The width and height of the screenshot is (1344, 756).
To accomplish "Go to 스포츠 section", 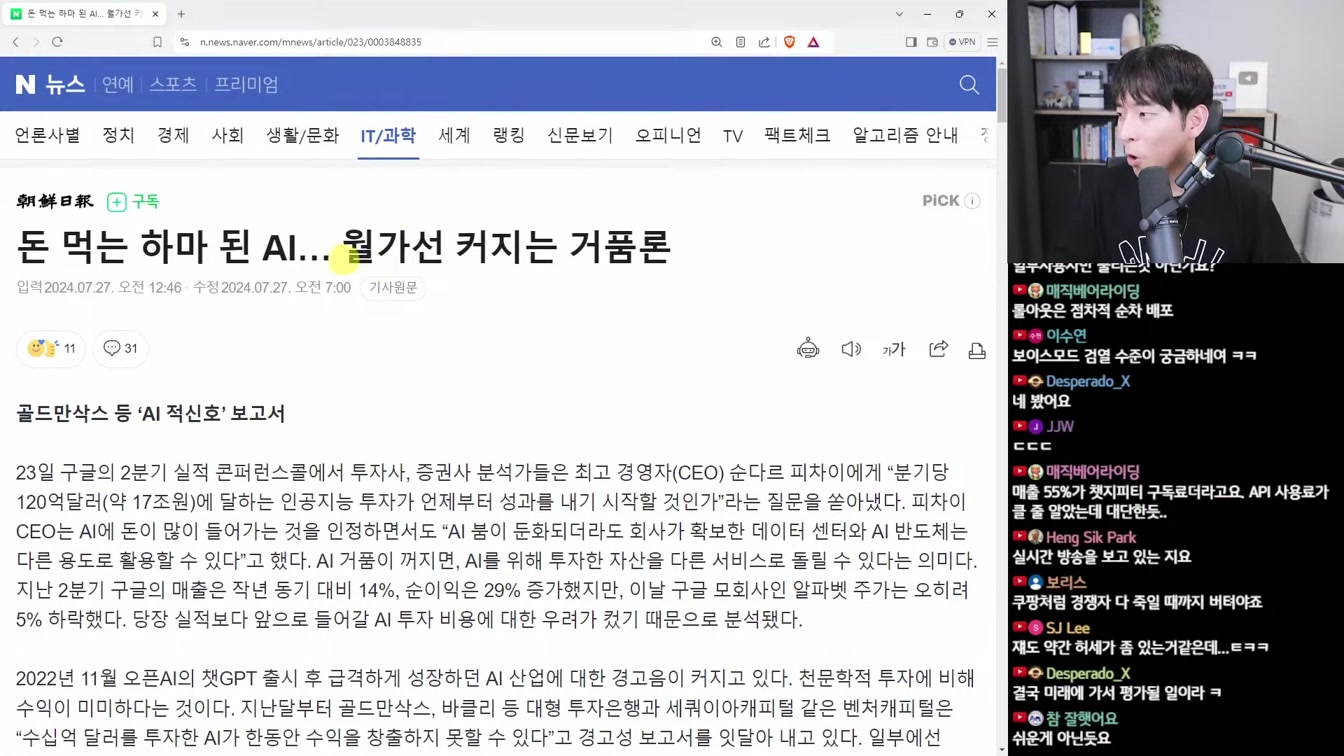I will (x=173, y=85).
